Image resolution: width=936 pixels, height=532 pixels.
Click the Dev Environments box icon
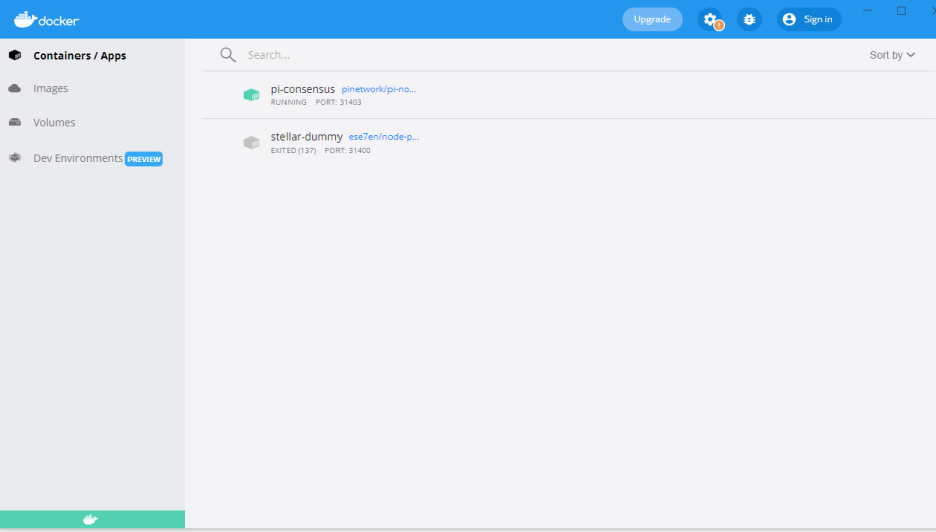tap(15, 158)
